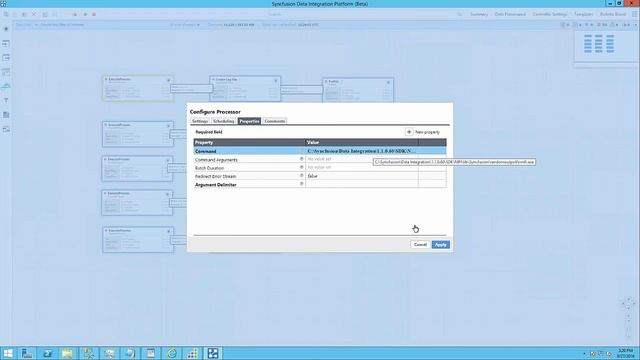Viewport: 640px width, 360px height.
Task: Click the Redirect Error Stream false value
Action: pyautogui.click(x=313, y=176)
